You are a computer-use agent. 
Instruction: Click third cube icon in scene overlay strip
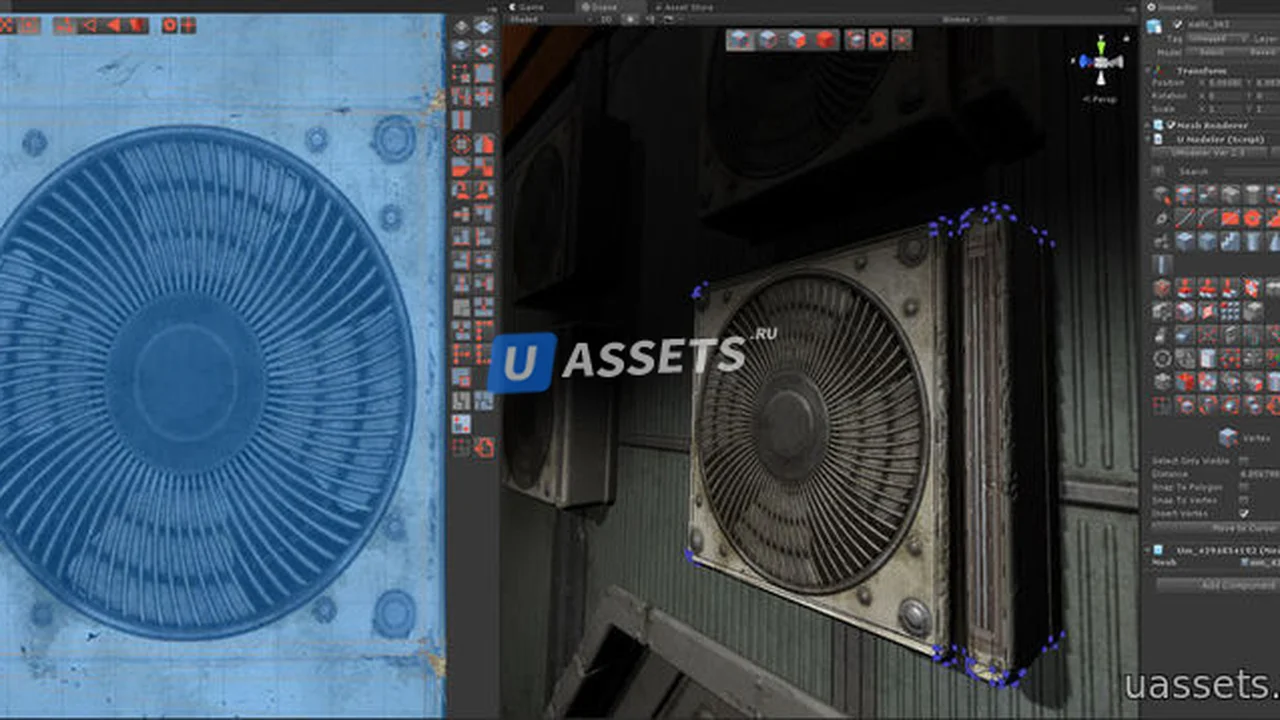pos(797,39)
